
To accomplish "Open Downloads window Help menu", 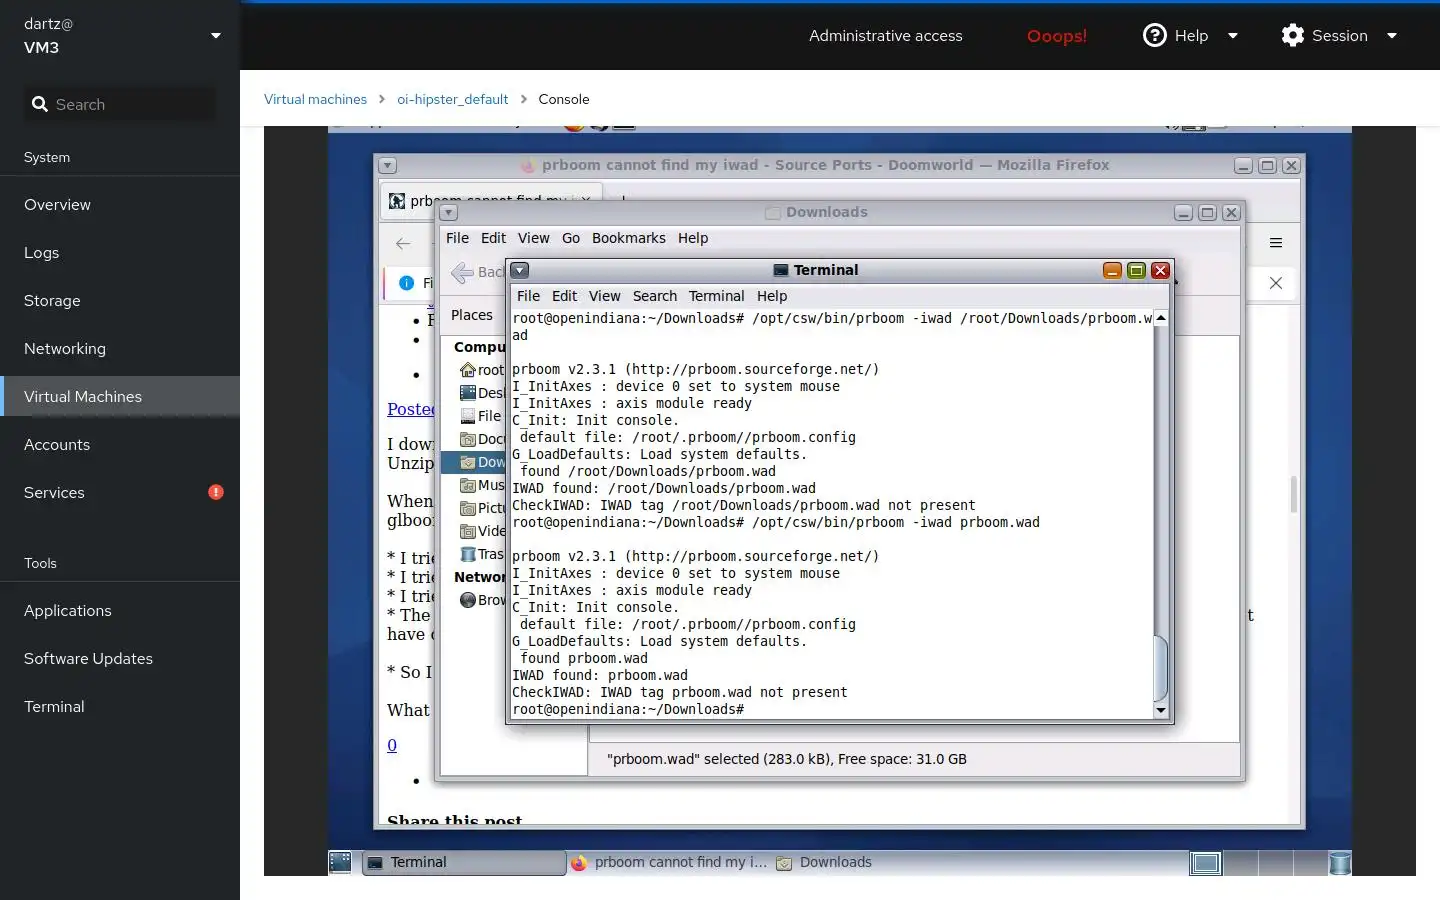I will (x=693, y=238).
